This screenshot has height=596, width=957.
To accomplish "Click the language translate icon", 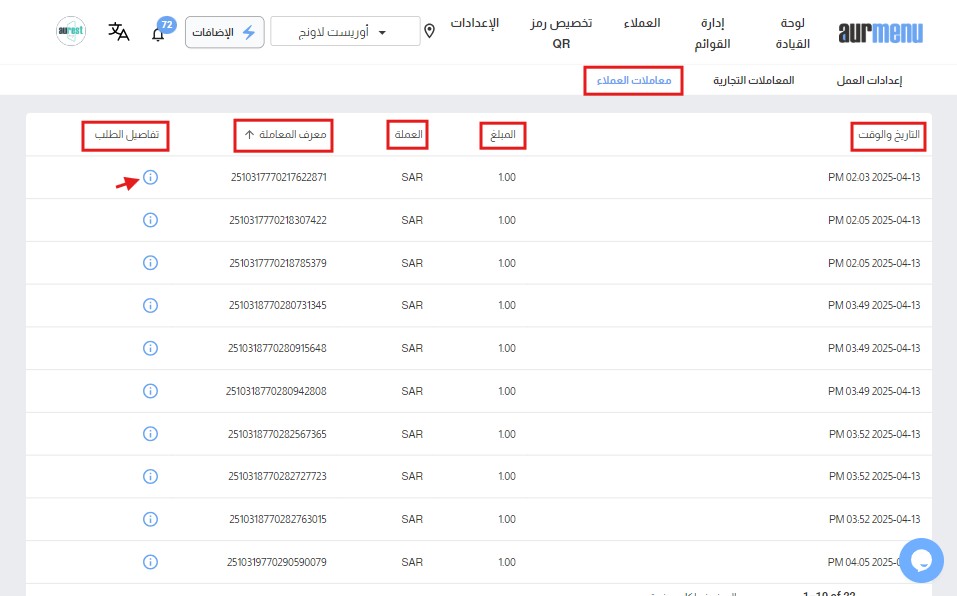I will pos(119,32).
